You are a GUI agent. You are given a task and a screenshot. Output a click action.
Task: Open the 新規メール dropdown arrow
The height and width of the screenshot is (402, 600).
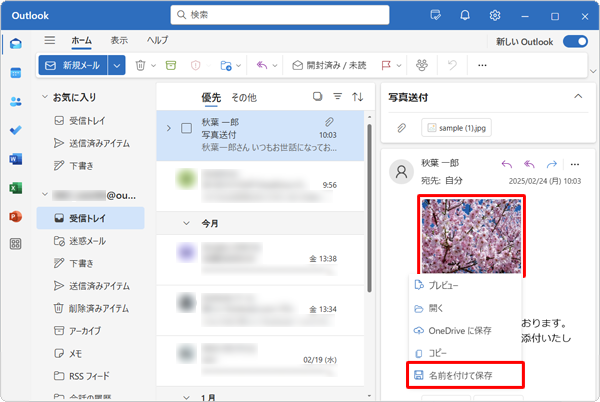pyautogui.click(x=117, y=65)
